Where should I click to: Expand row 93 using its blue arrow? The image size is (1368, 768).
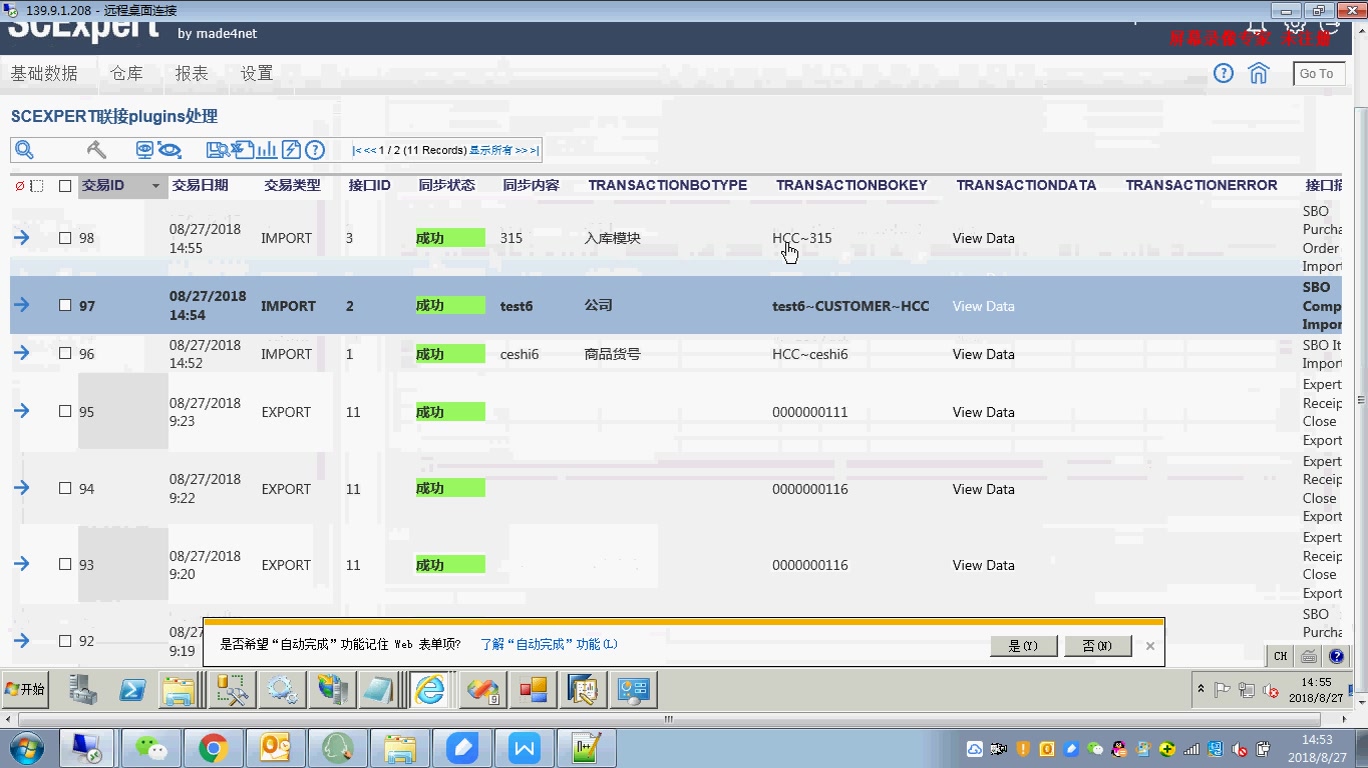22,564
